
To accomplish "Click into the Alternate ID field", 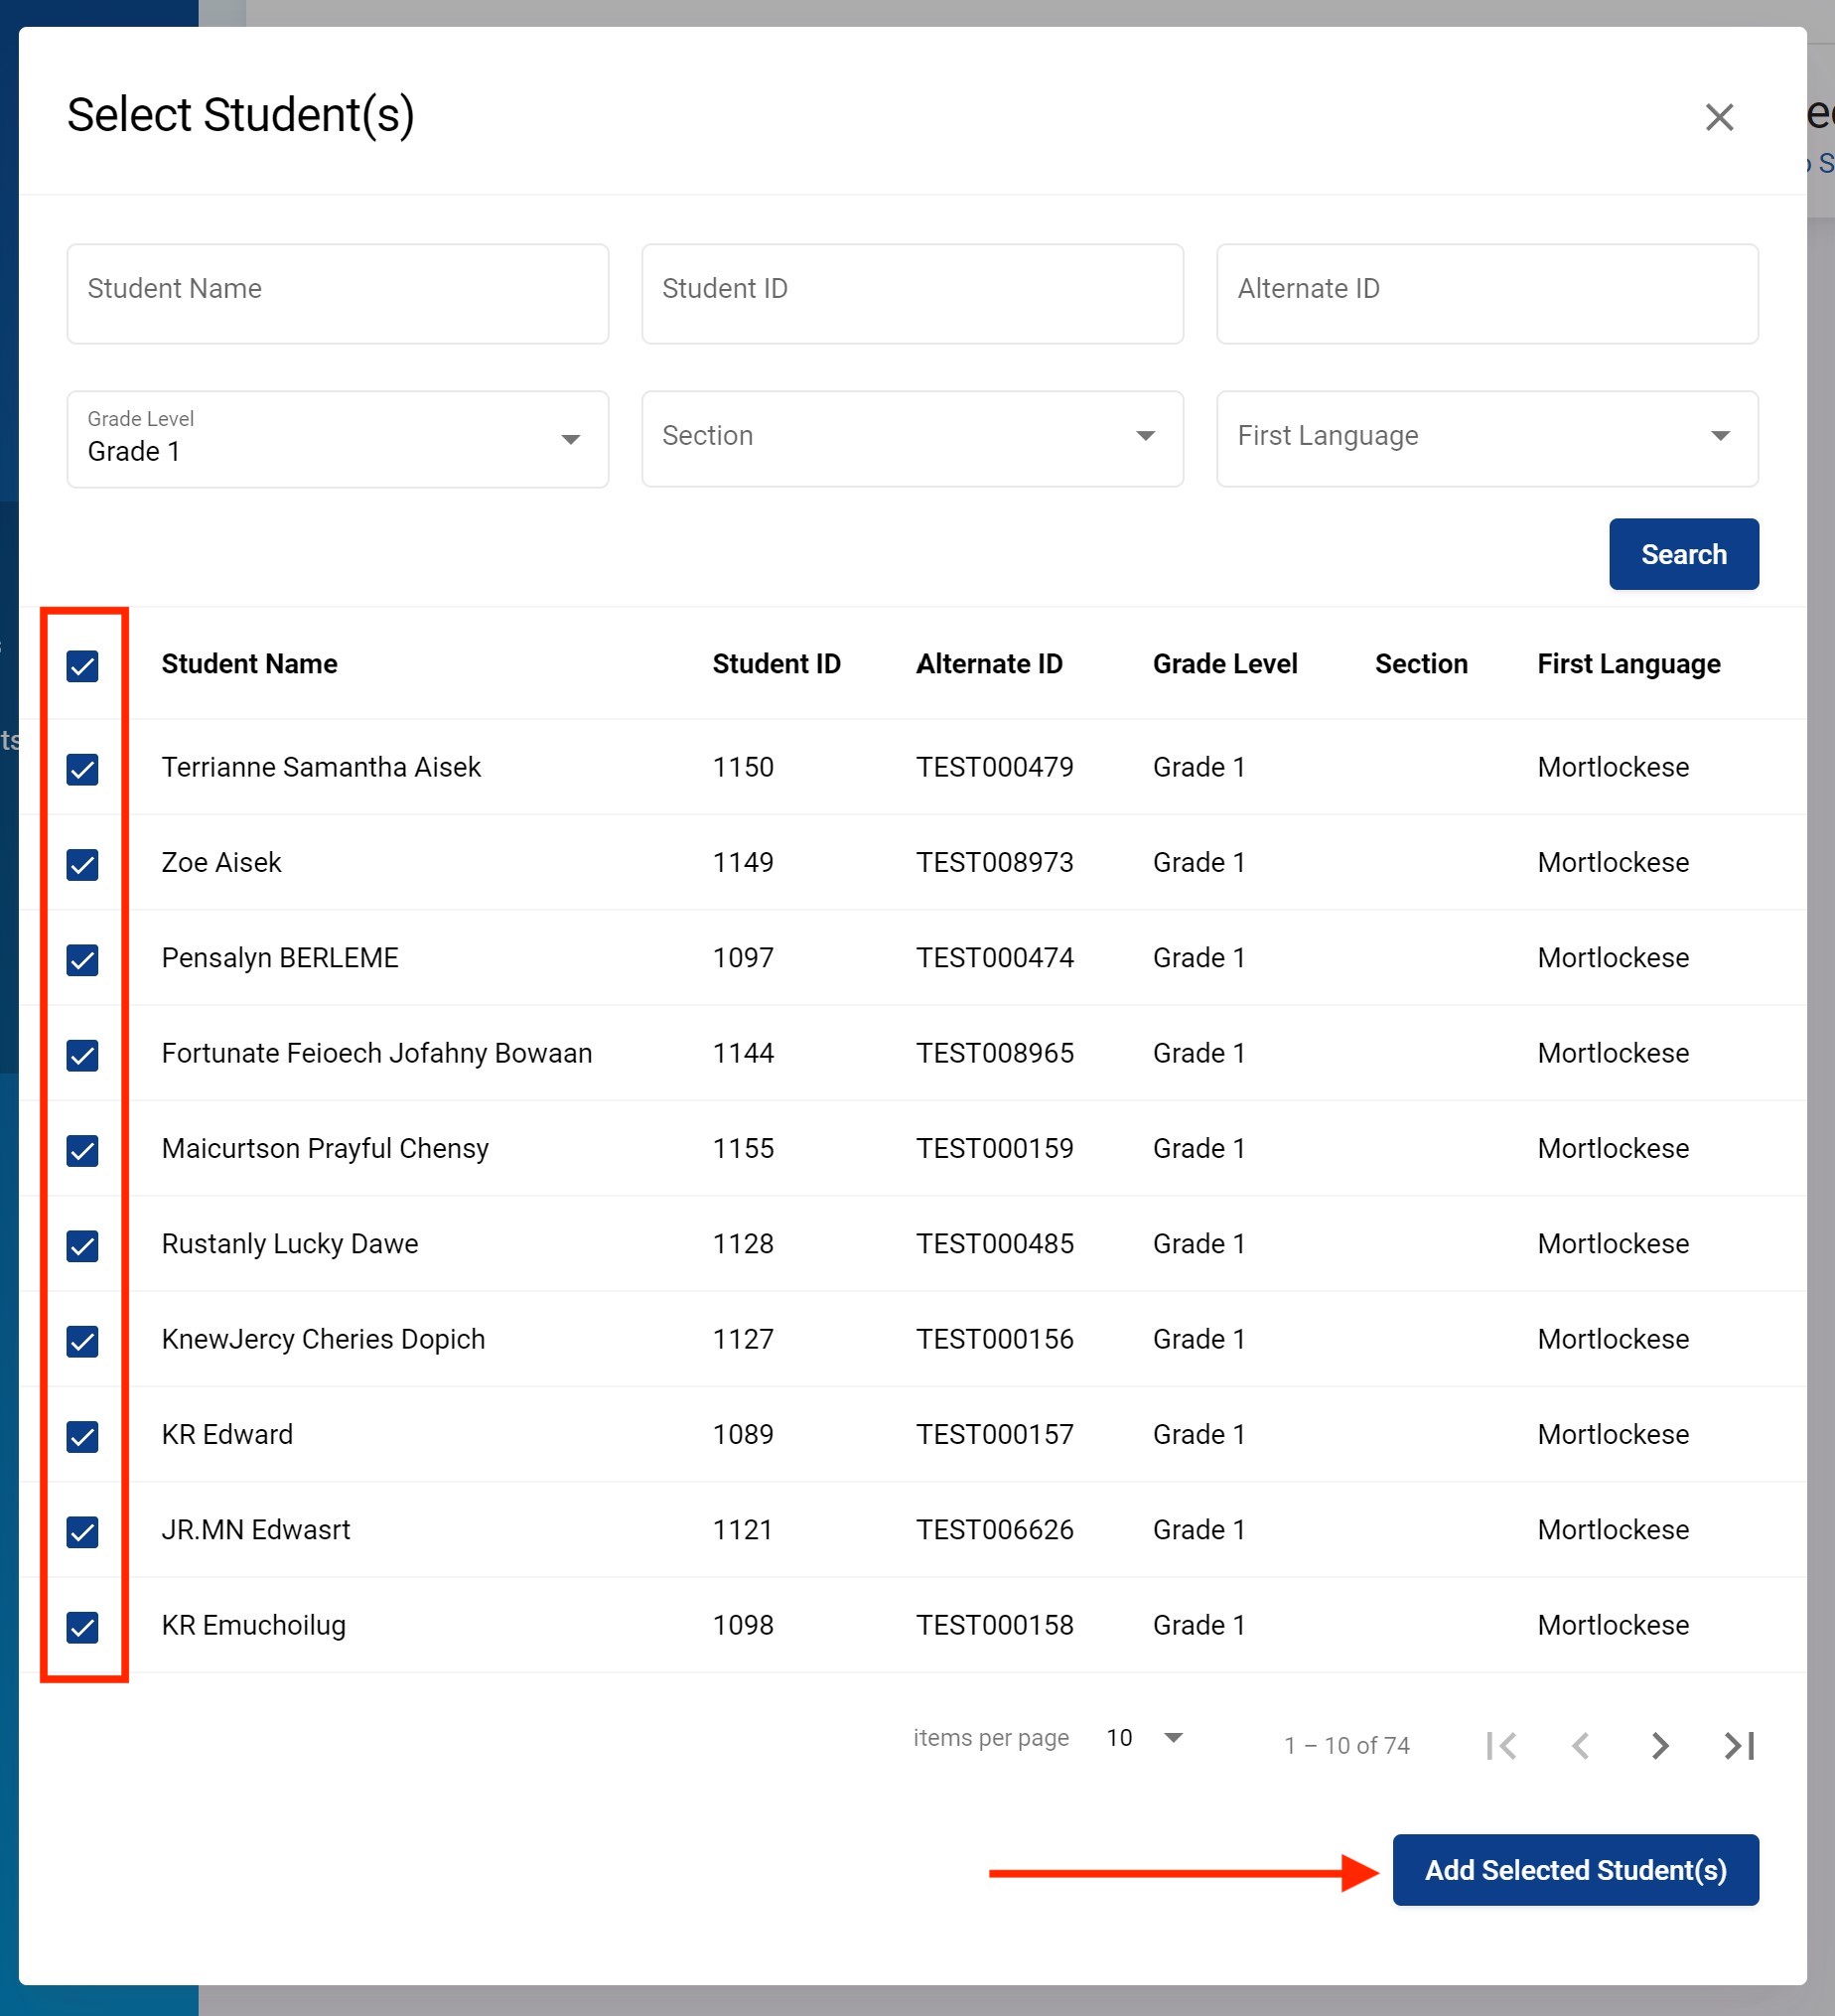I will point(1486,293).
